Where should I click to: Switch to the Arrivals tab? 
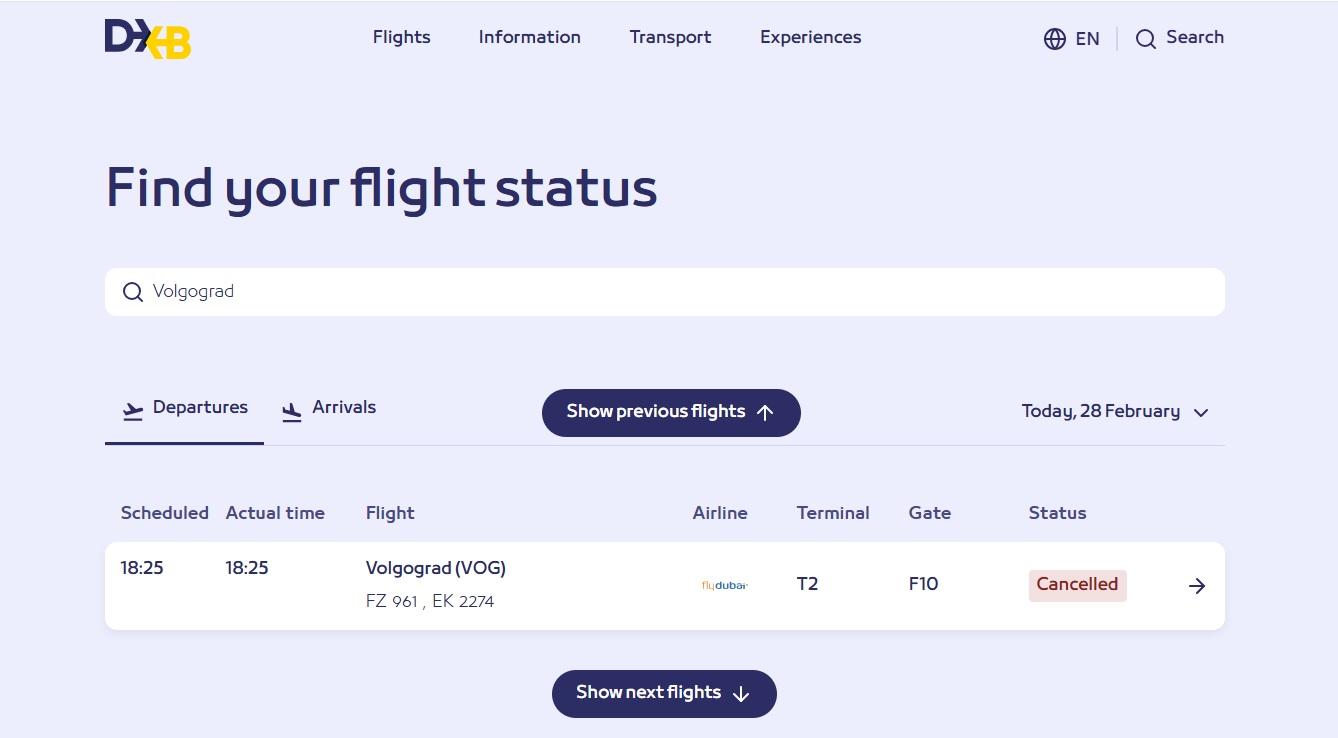(343, 407)
